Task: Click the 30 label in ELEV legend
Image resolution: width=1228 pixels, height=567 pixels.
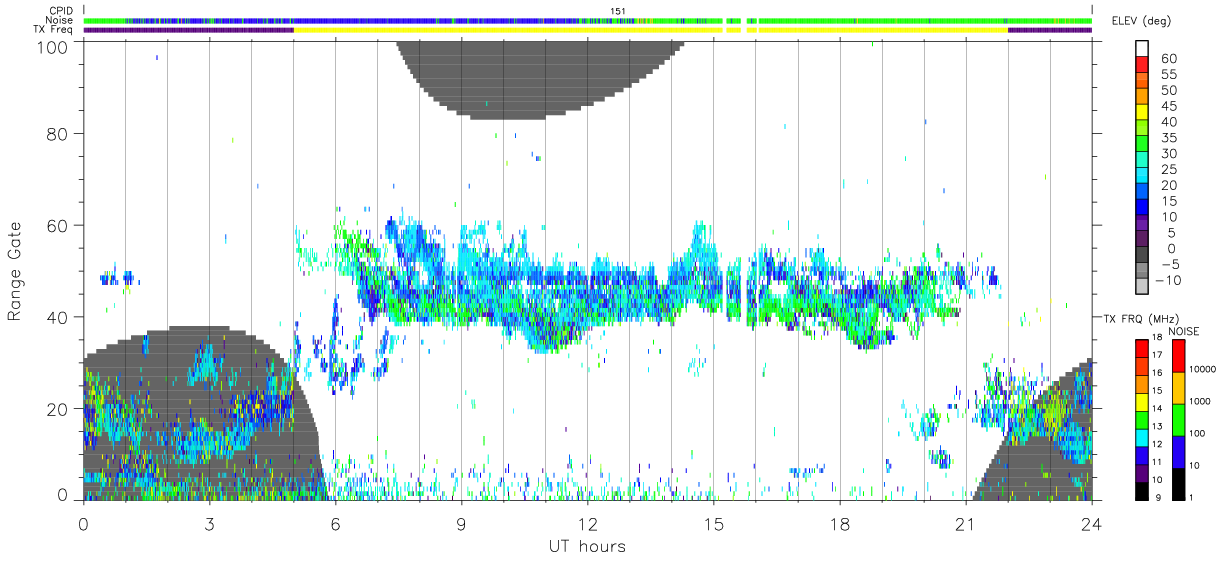Action: tap(1169, 153)
